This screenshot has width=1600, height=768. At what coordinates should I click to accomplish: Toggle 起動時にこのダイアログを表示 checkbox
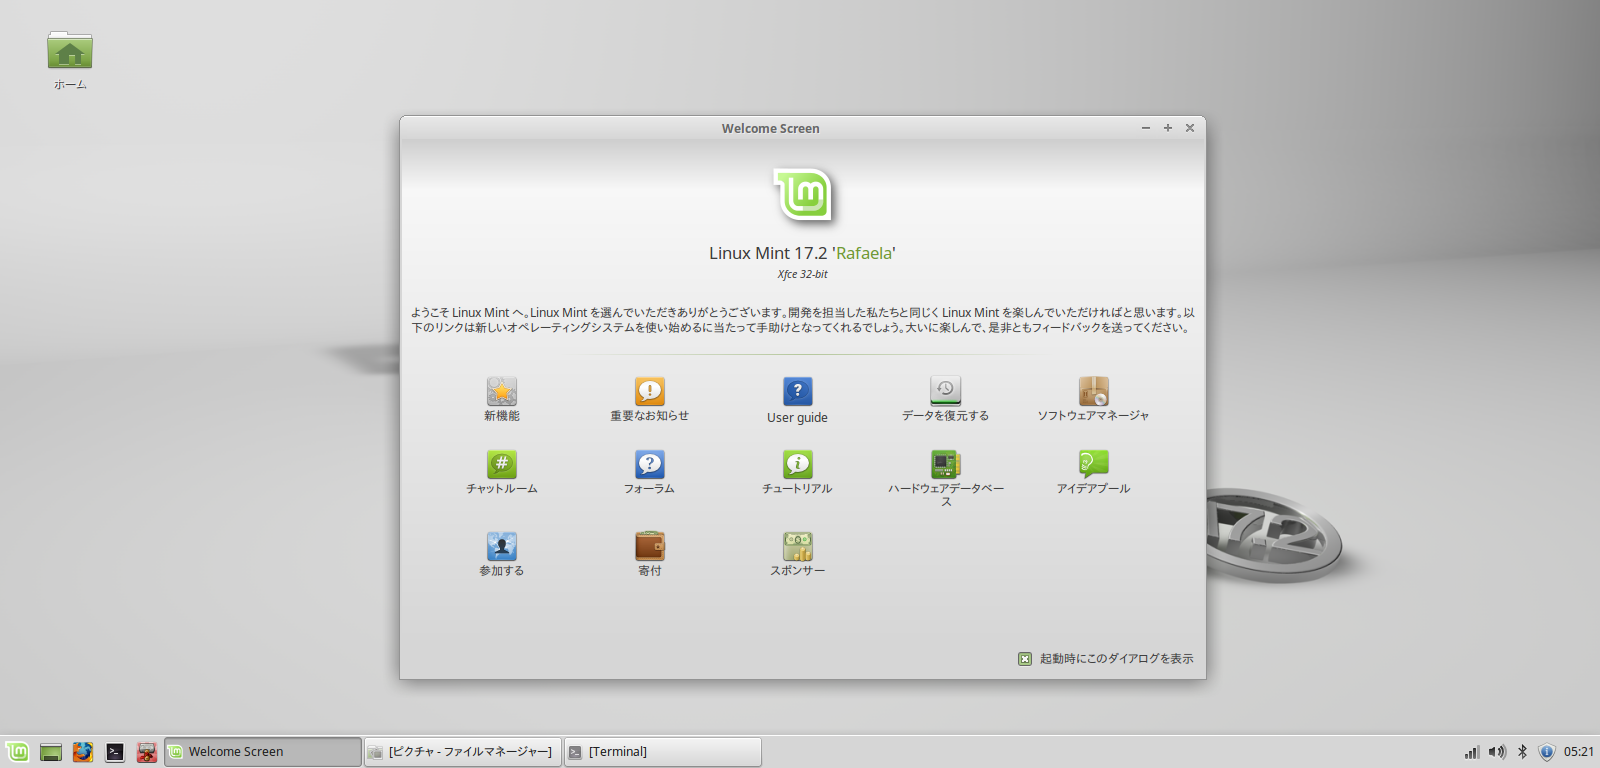pyautogui.click(x=1025, y=659)
